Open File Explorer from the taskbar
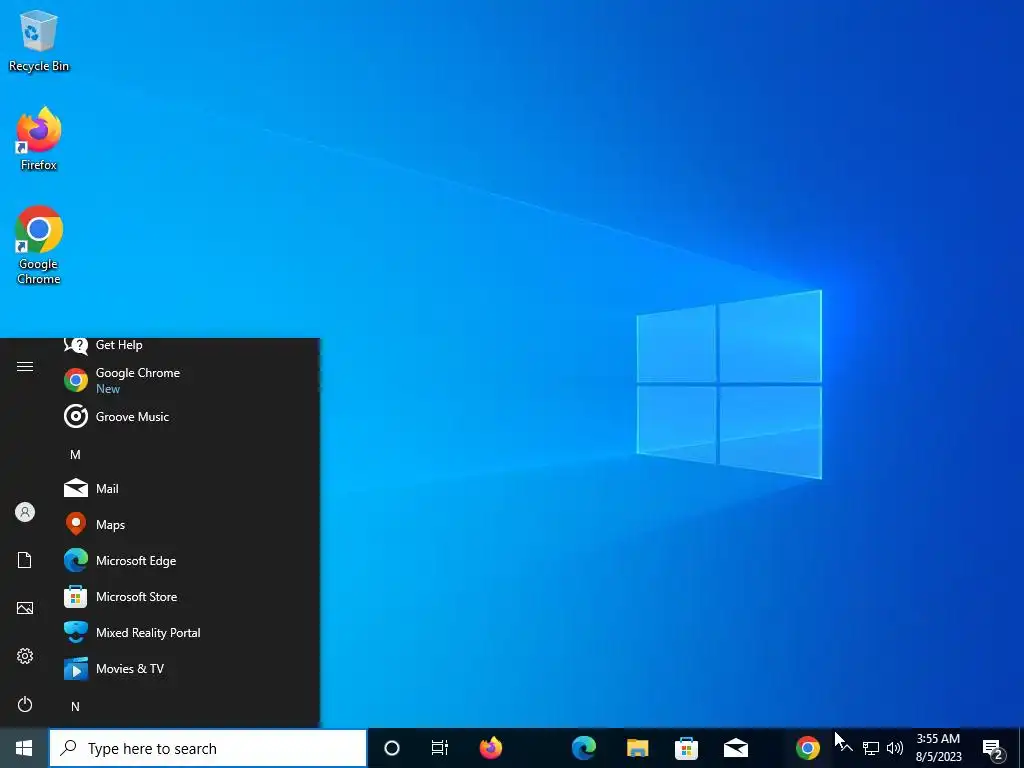Screen dimensions: 1024x768 (x=637, y=748)
